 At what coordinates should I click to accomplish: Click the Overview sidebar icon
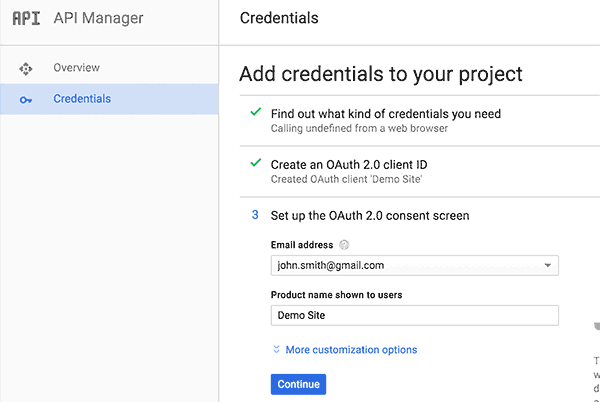coord(26,68)
